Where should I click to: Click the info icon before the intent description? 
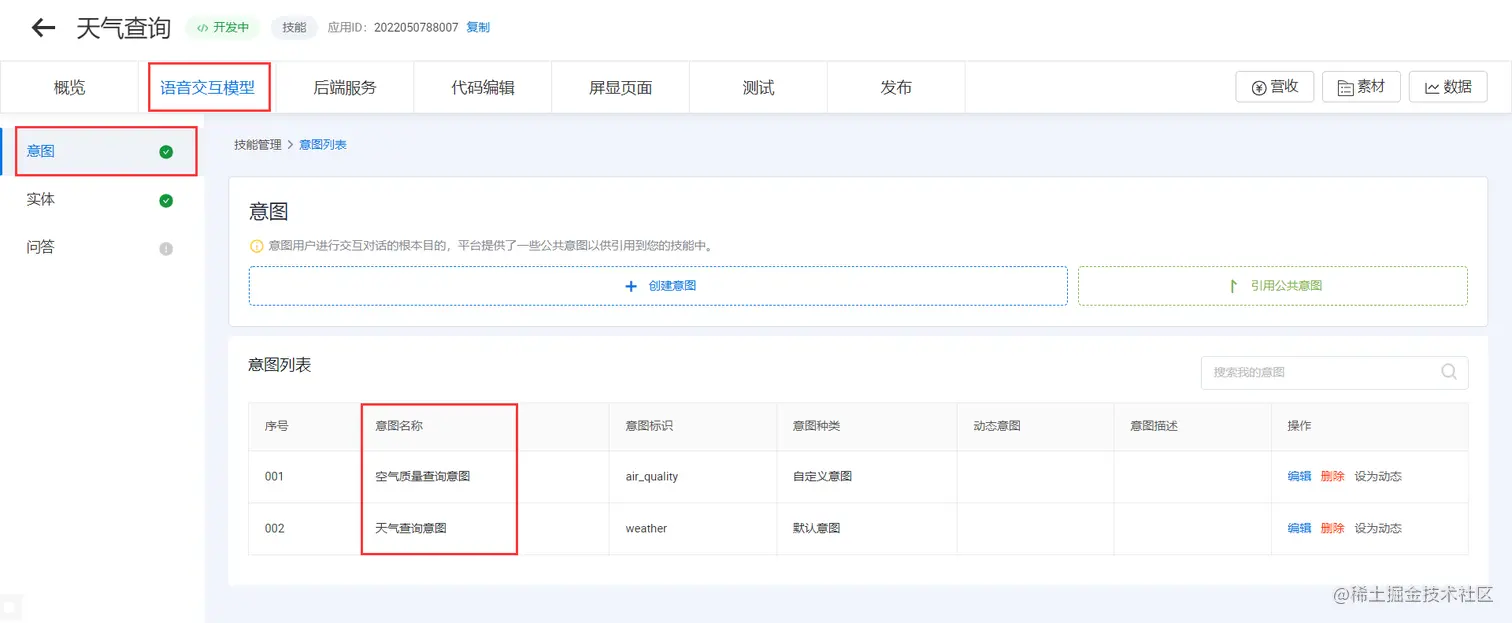256,245
